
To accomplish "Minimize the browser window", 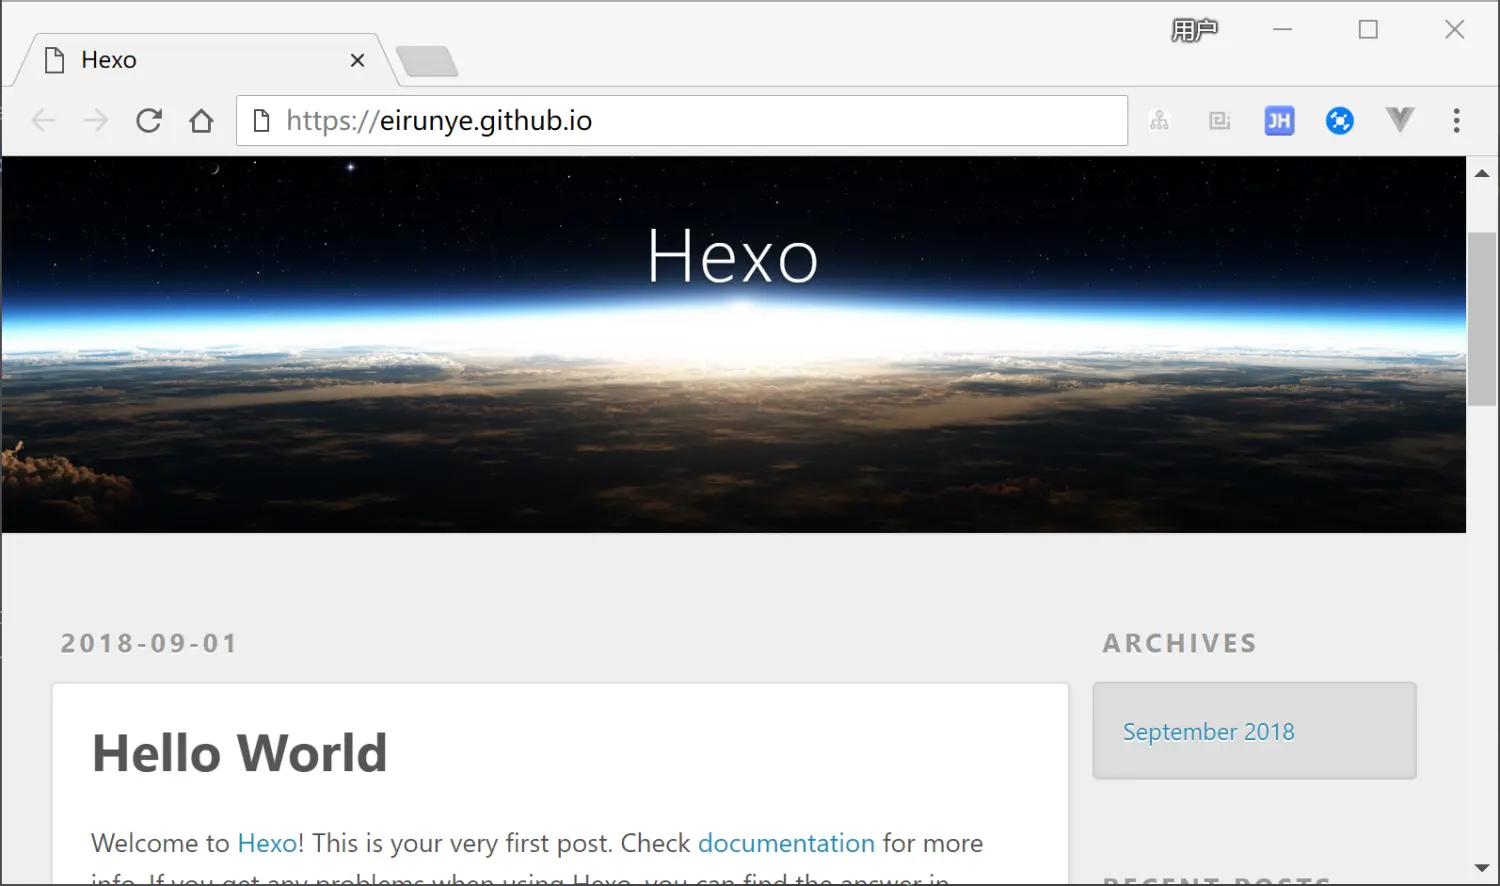I will coord(1283,30).
